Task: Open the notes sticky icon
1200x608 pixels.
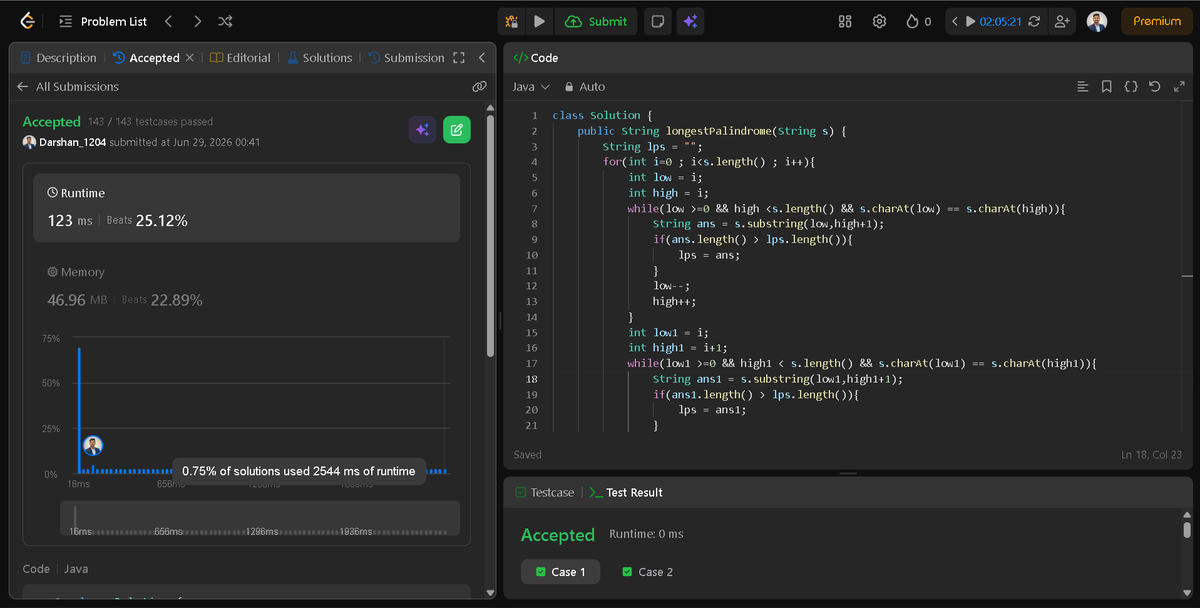Action: (x=657, y=21)
